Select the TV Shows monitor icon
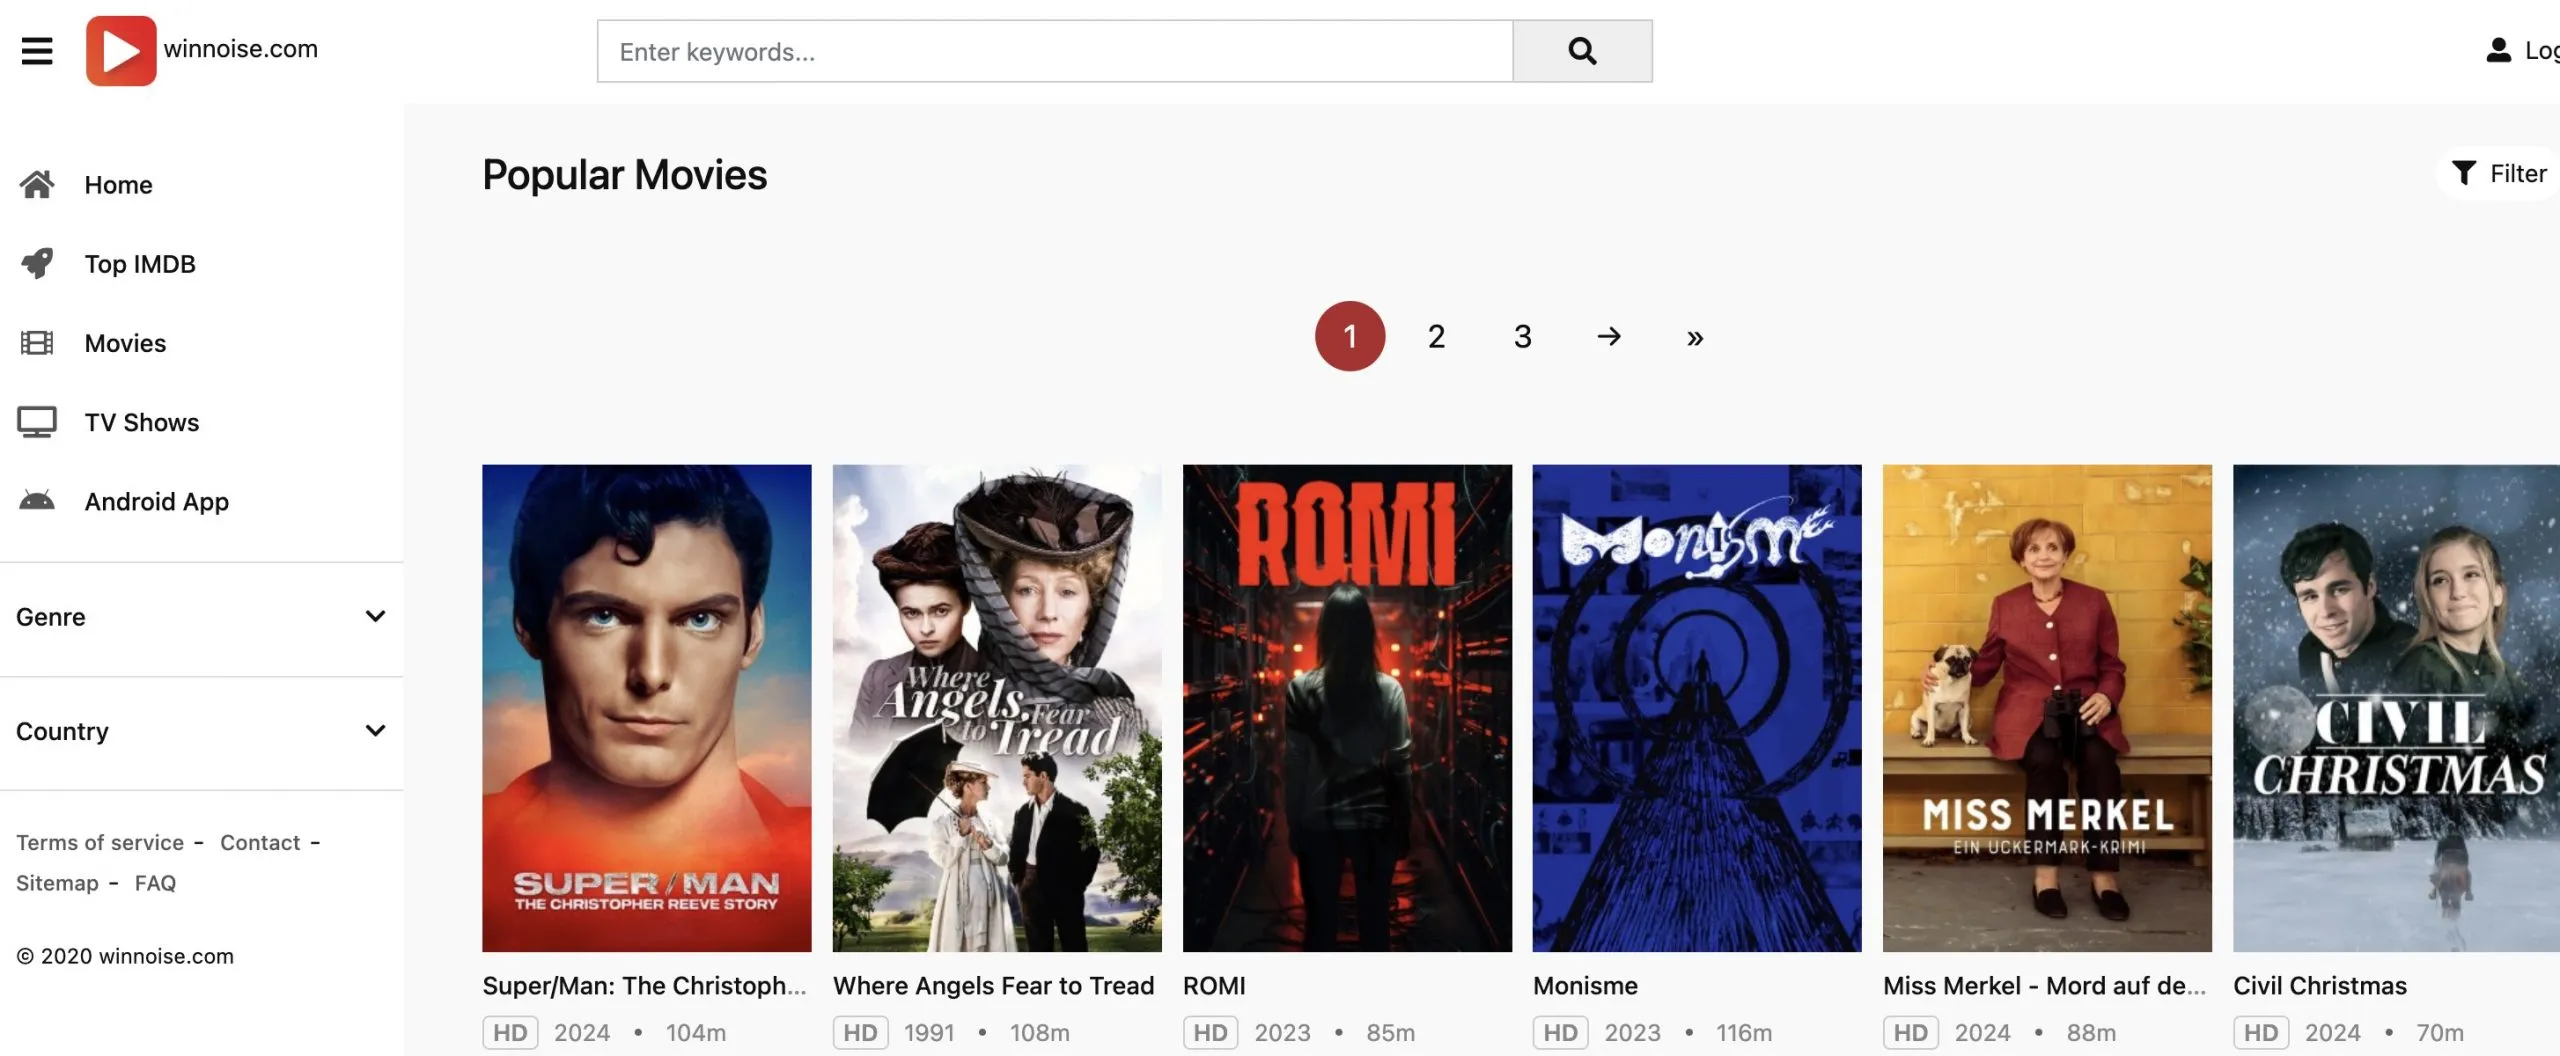 (x=37, y=421)
